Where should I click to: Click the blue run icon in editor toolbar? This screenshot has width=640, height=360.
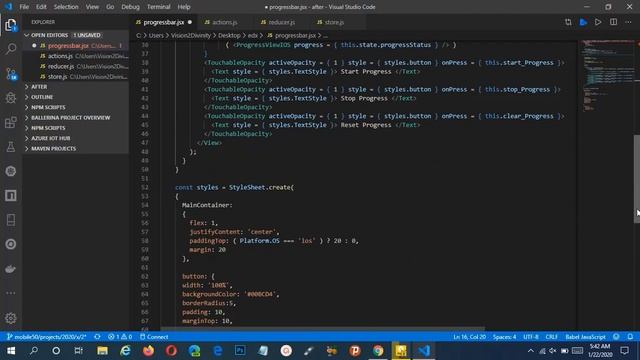pos(583,22)
